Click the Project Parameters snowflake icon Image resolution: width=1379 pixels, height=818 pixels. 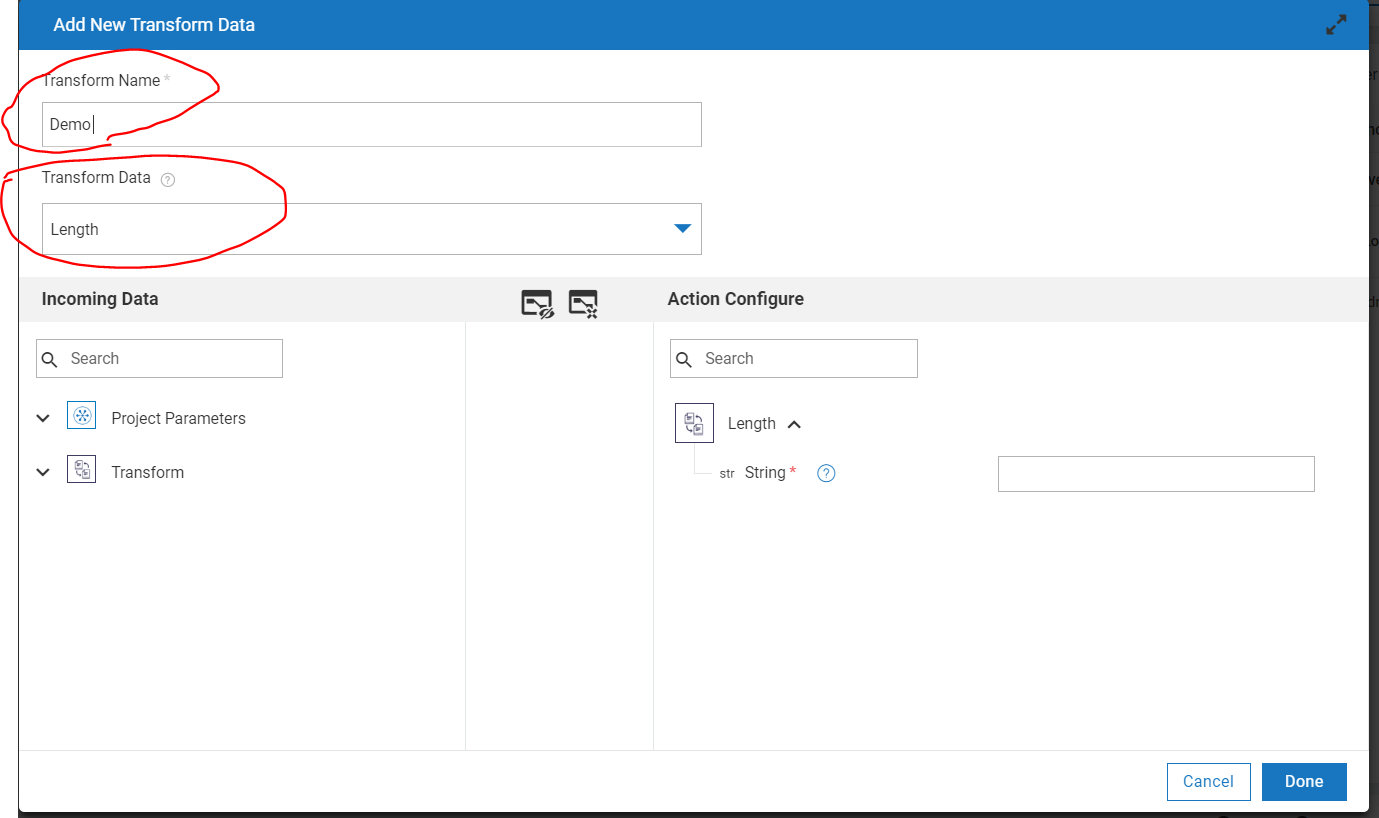(81, 416)
